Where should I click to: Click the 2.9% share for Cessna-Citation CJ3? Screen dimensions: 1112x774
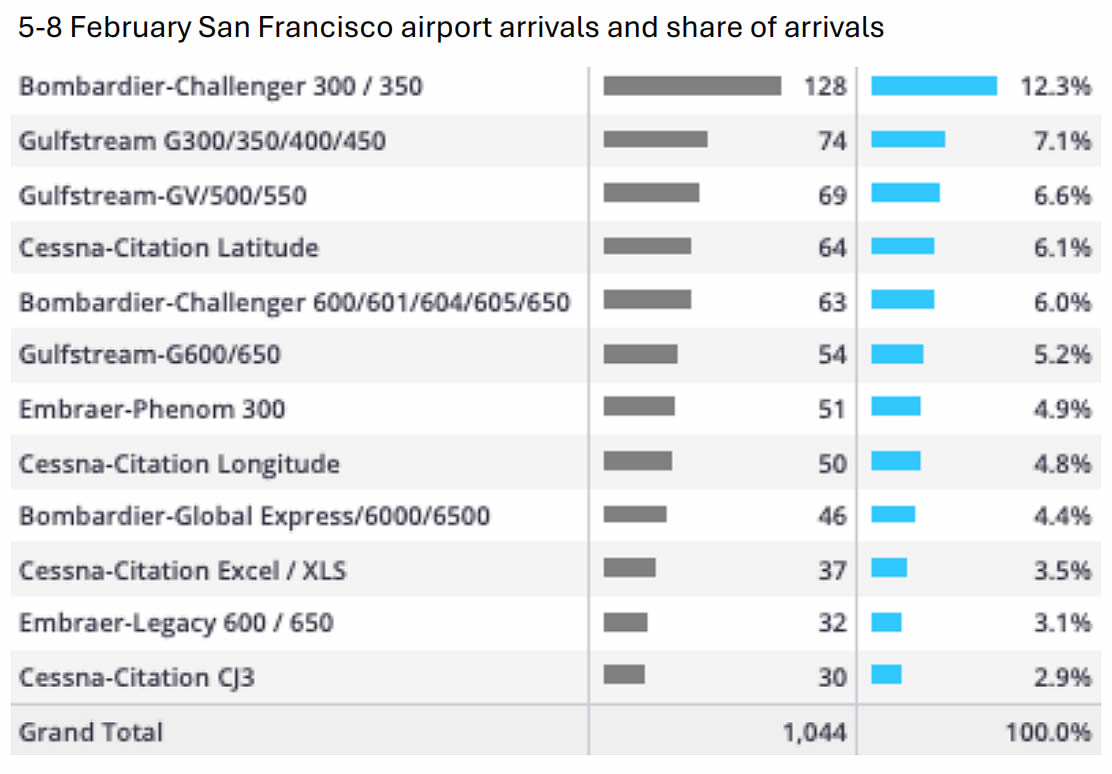[1062, 677]
